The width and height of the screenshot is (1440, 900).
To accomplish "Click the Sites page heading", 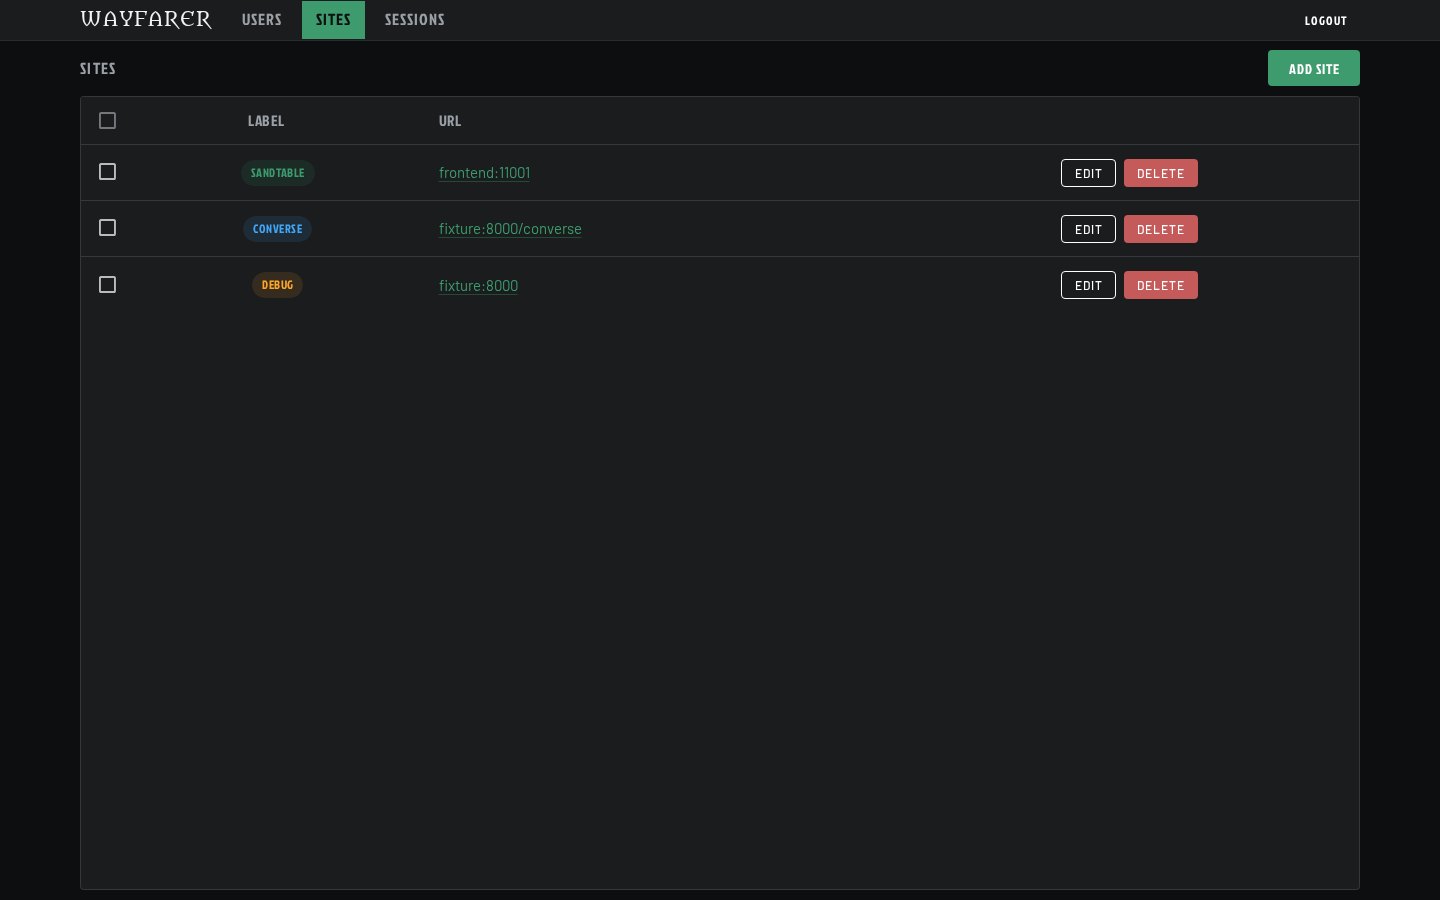I will click(x=98, y=68).
